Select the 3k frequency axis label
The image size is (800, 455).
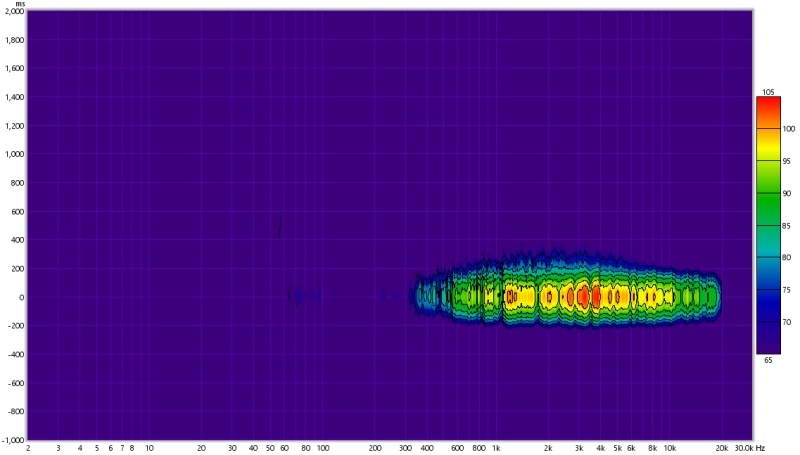click(579, 448)
